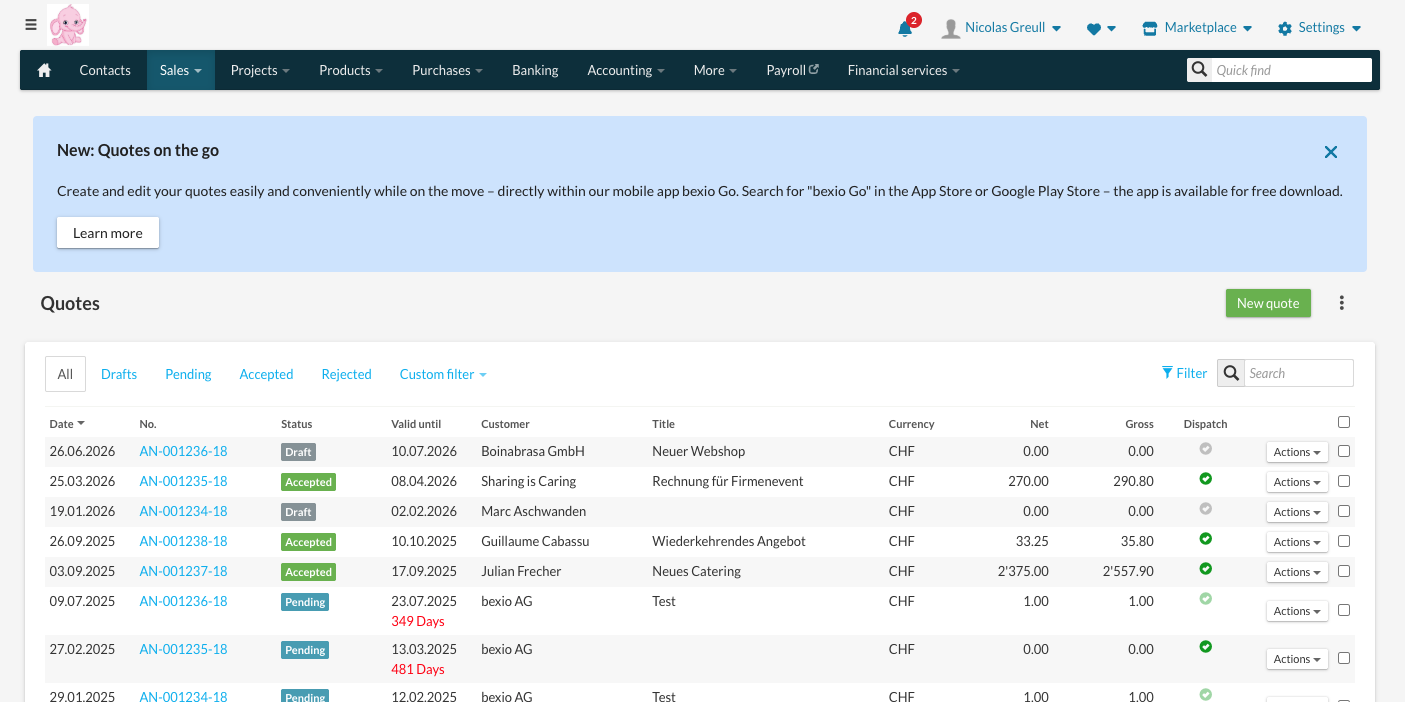The height and width of the screenshot is (702, 1405).
Task: Click the Draft status badge for Boinabrasa GmbH
Action: point(298,452)
